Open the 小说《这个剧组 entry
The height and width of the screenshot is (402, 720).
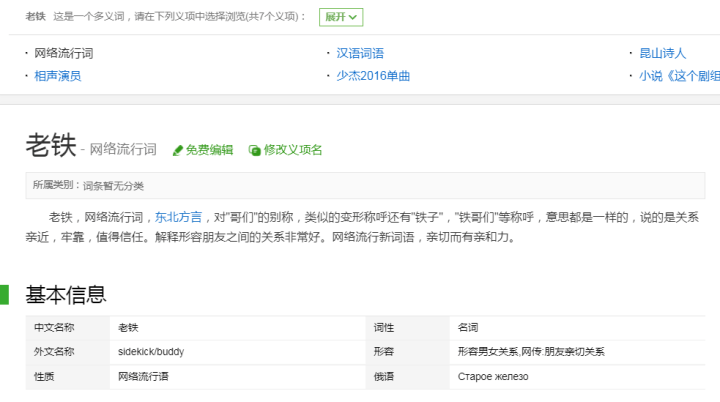coord(679,76)
